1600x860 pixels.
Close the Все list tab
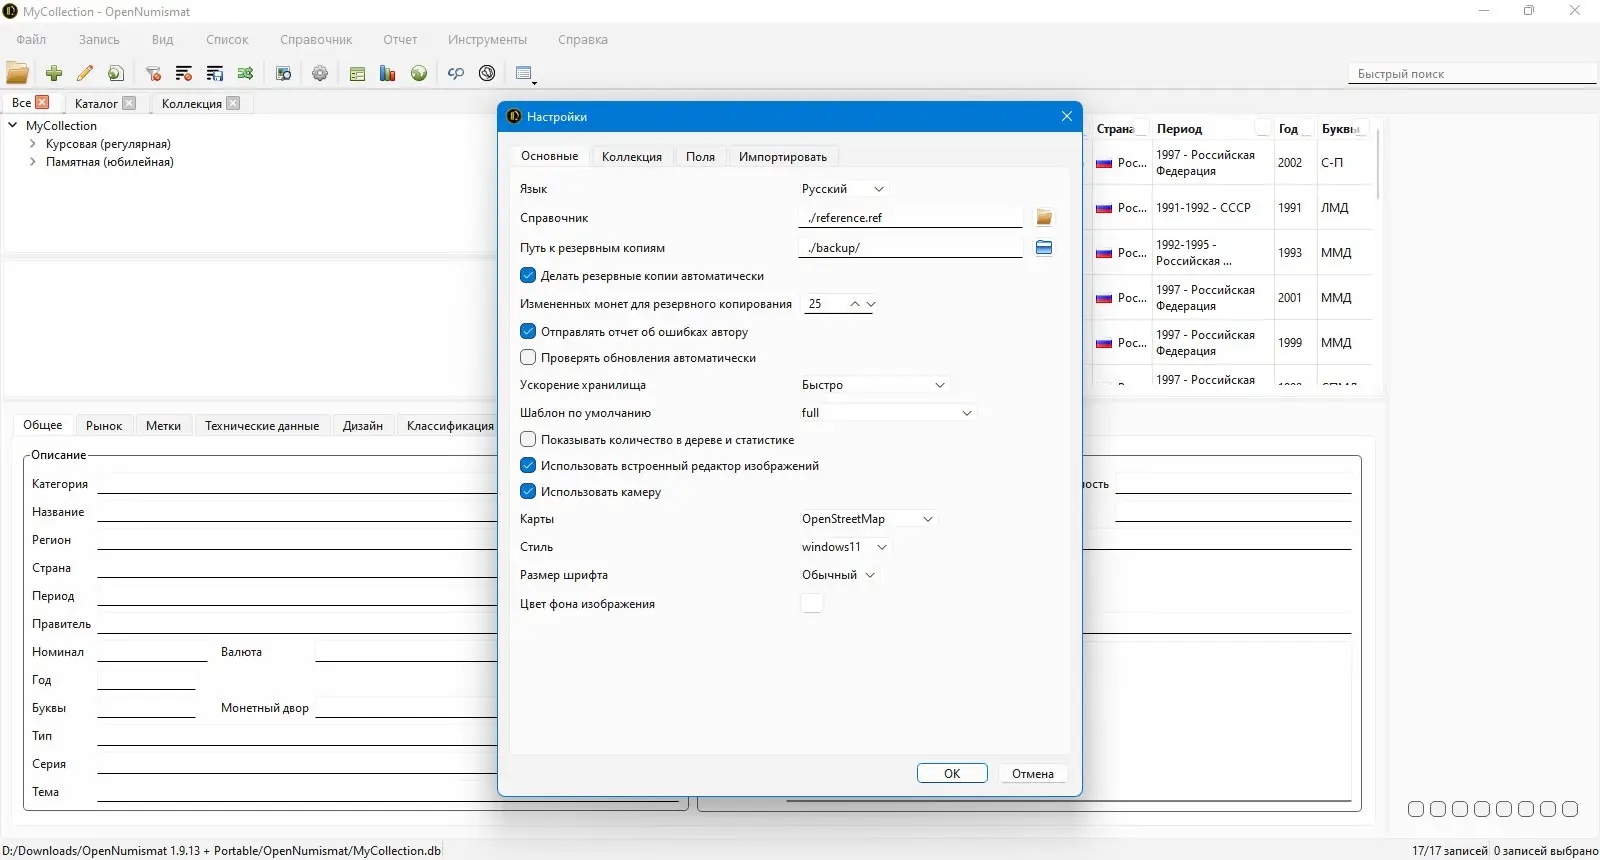(x=42, y=102)
